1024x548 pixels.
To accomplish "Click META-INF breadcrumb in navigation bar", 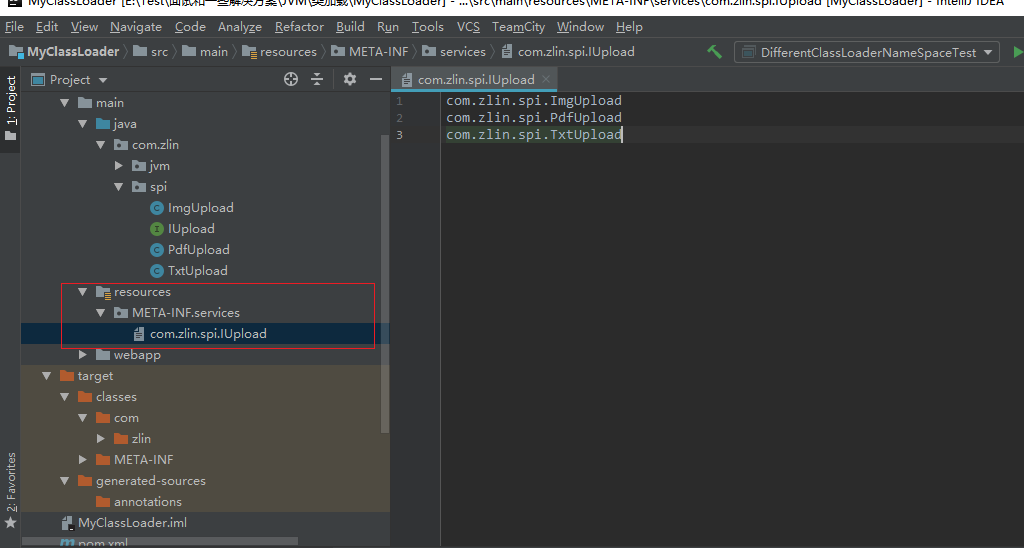I will tap(370, 52).
